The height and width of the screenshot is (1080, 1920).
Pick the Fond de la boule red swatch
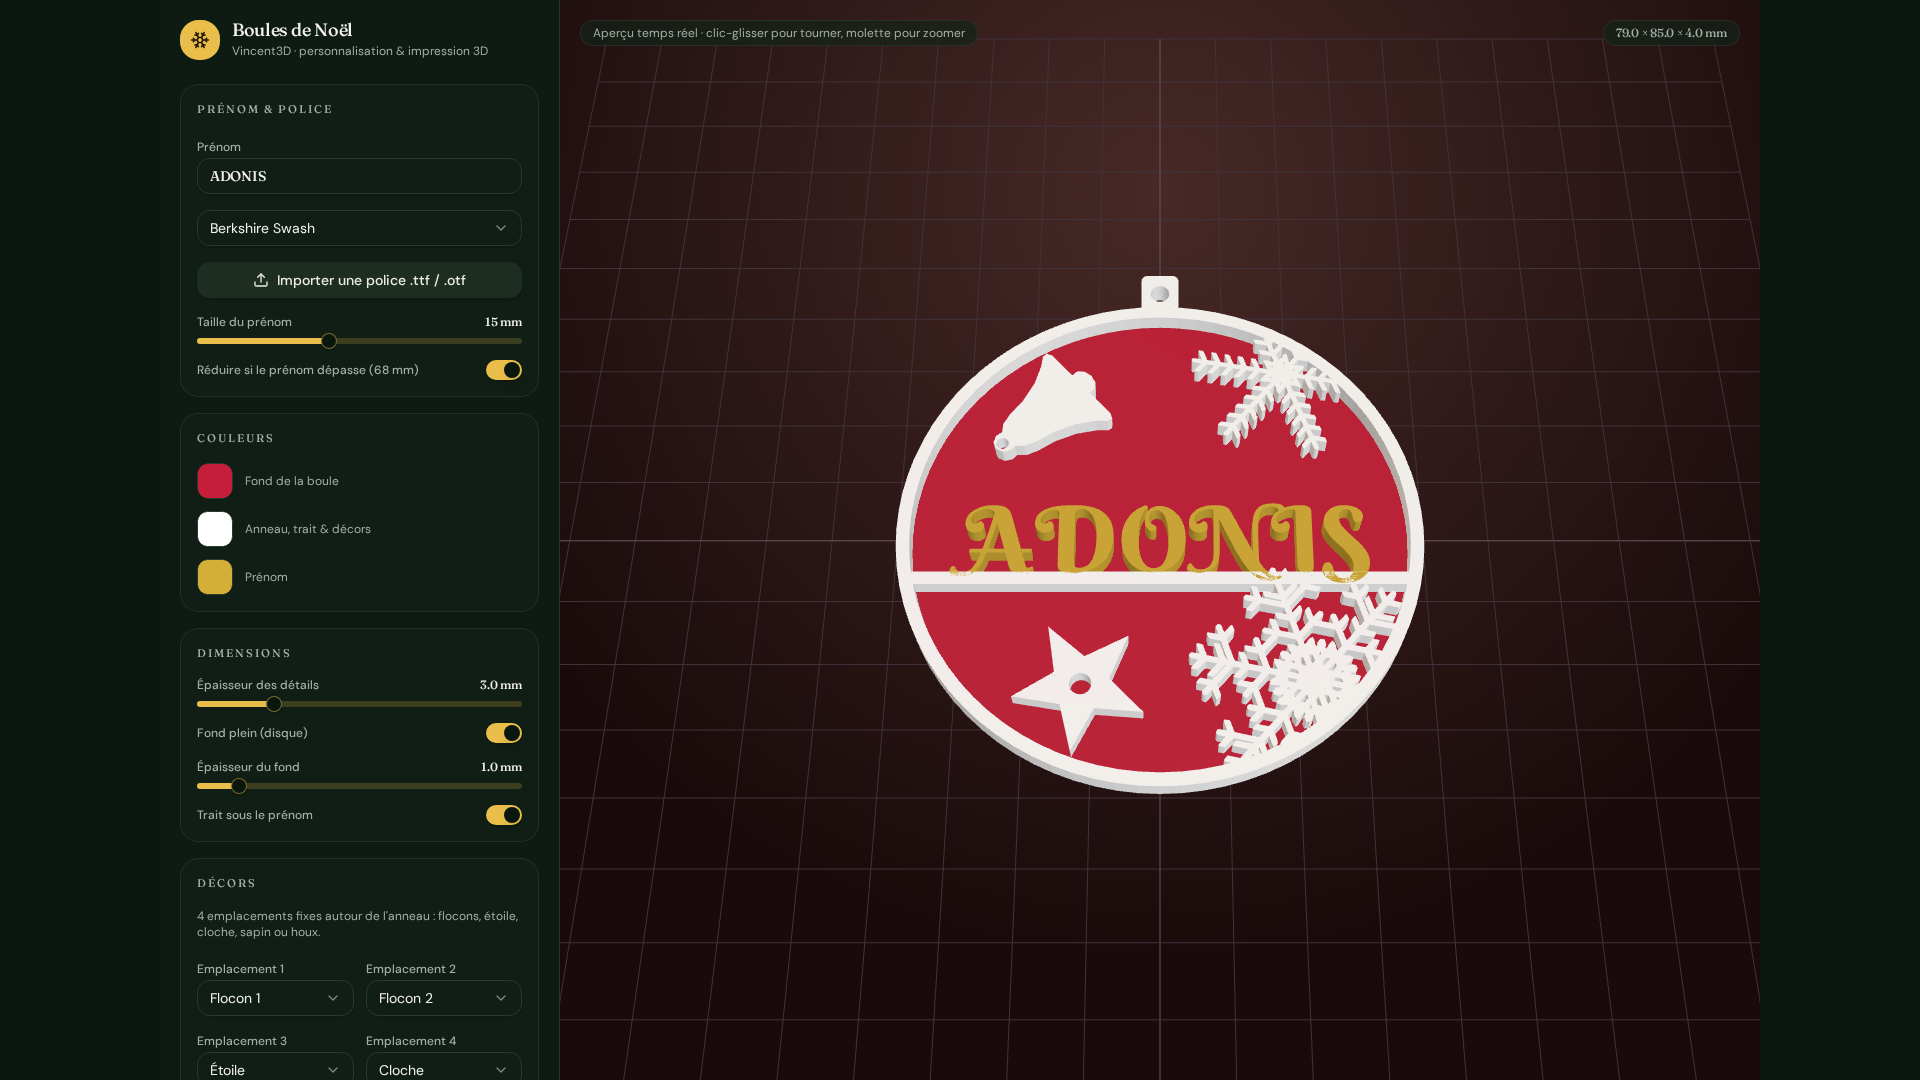215,481
